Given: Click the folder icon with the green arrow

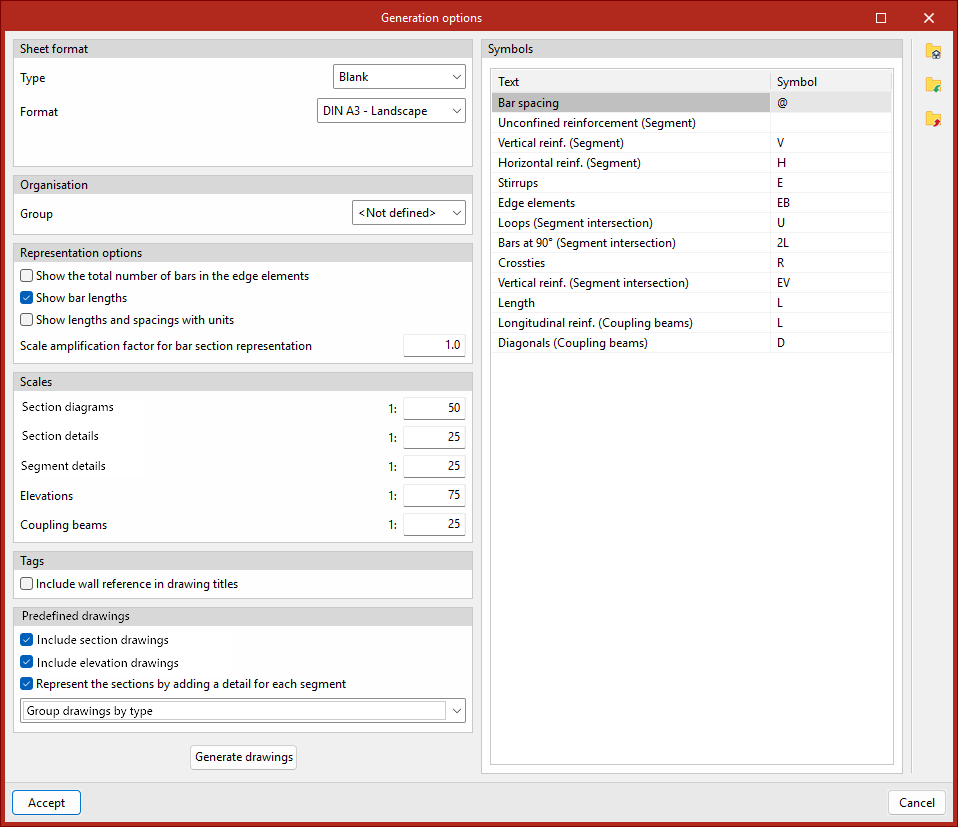Looking at the screenshot, I should click(933, 85).
